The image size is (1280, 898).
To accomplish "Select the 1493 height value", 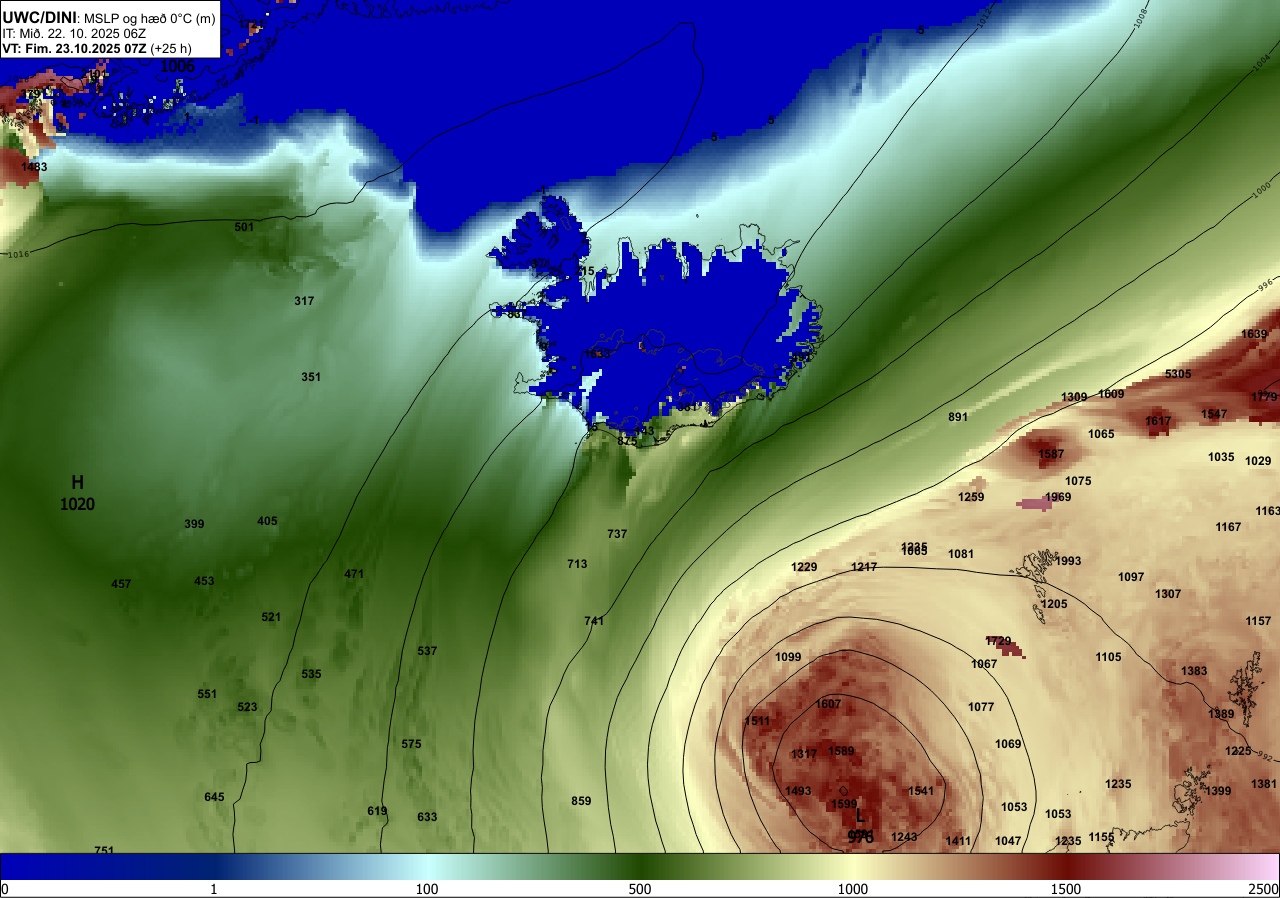I will click(797, 791).
